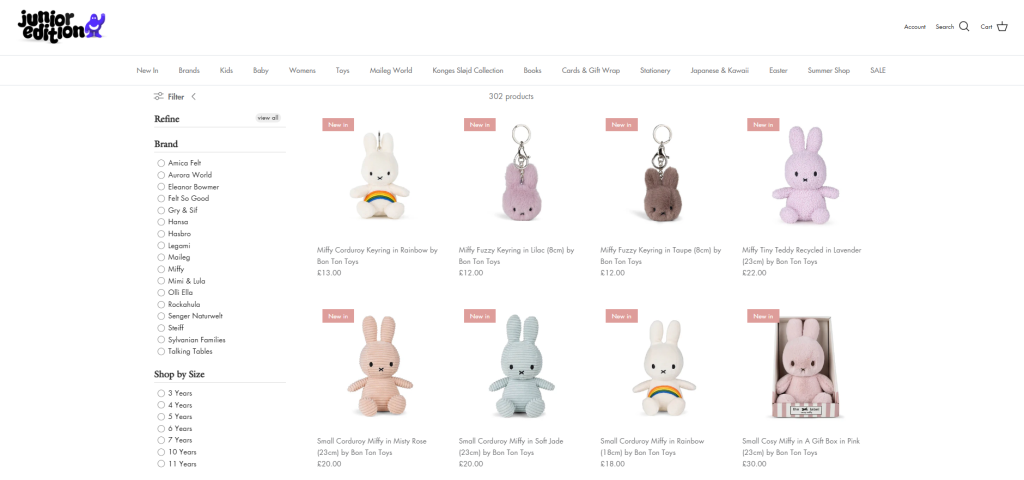
Task: Filter by size 5 Years
Action: pos(174,417)
